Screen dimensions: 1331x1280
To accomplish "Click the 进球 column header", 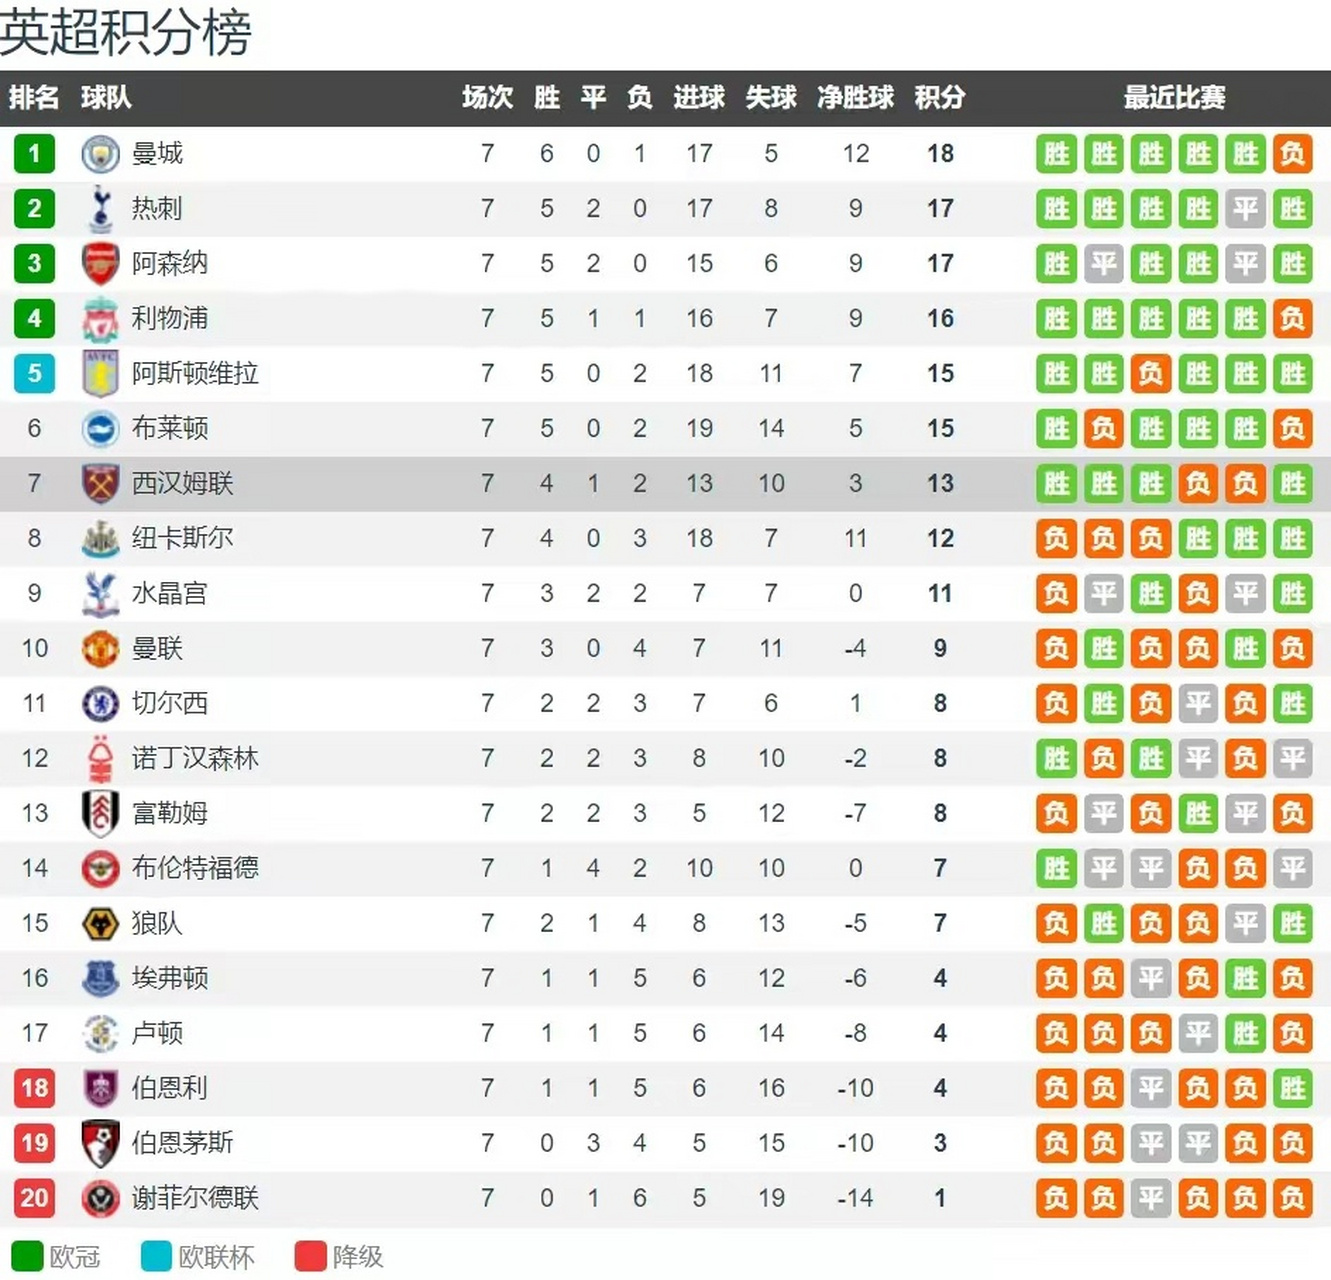I will tap(699, 98).
